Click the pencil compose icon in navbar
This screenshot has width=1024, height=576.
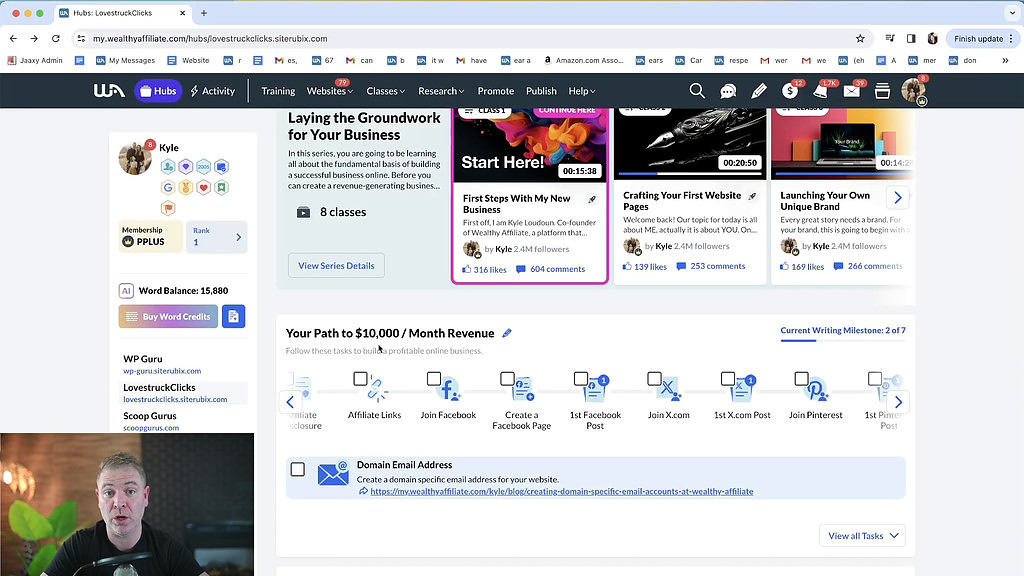coord(758,91)
